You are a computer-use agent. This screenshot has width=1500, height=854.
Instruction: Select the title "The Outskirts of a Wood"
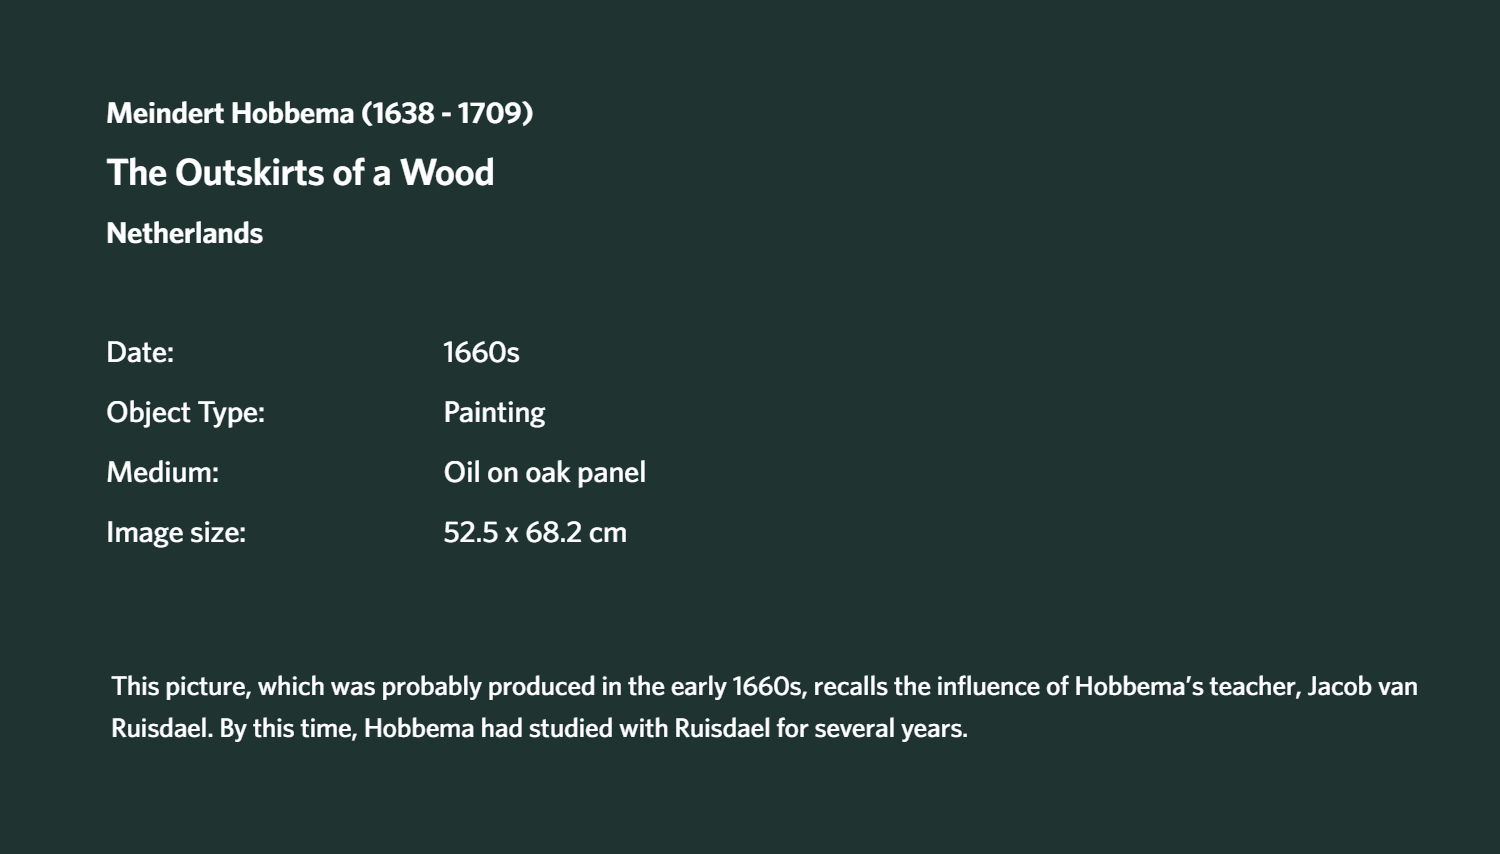point(300,173)
